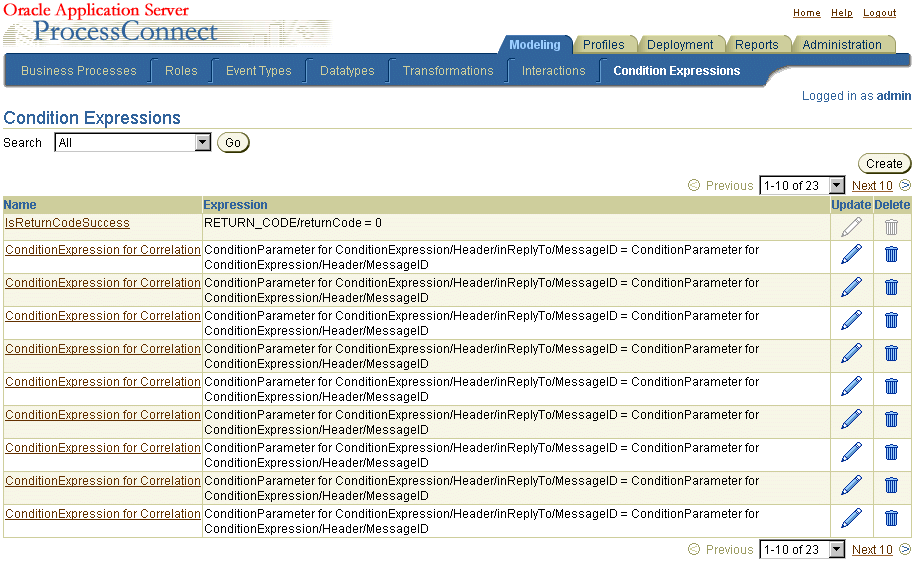This screenshot has width=912, height=568.
Task: Go to the Interactions subtab
Action: click(x=553, y=70)
